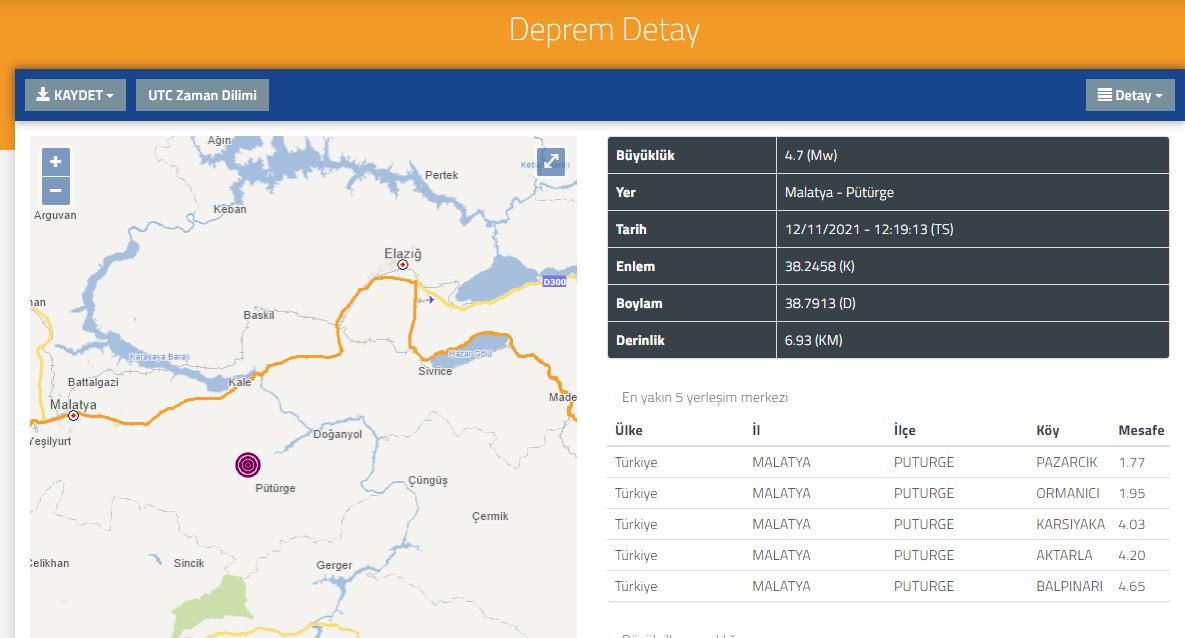Open the map fullscreen expand icon
The image size is (1185, 638).
pyautogui.click(x=551, y=162)
